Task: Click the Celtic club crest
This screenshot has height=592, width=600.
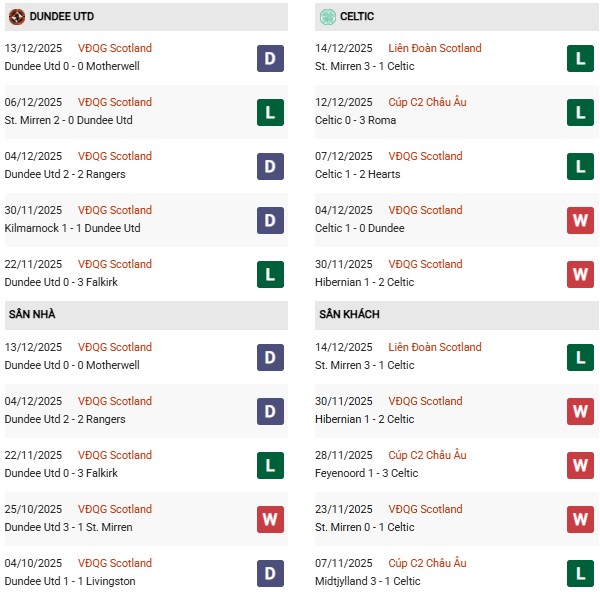Action: coord(327,17)
